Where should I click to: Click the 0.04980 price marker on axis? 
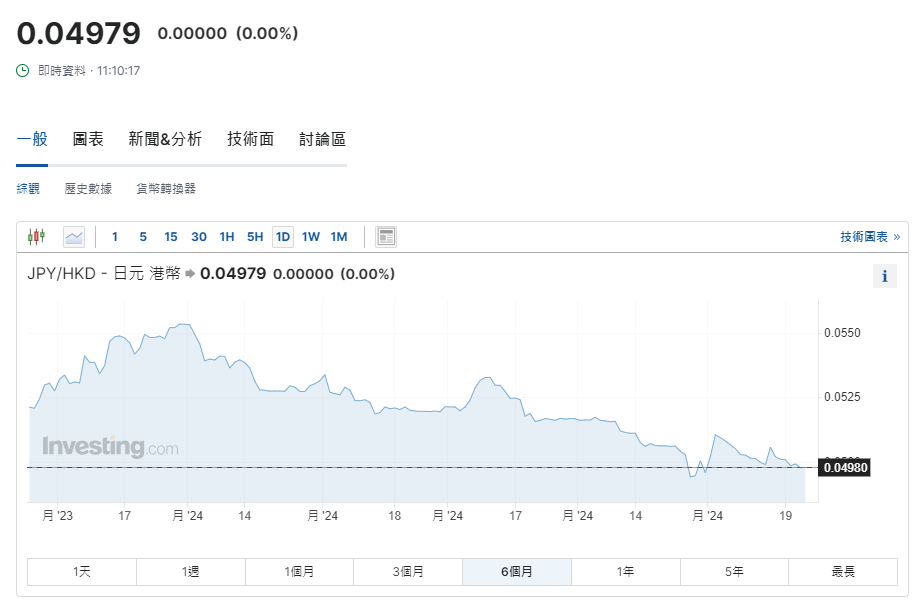click(x=844, y=467)
